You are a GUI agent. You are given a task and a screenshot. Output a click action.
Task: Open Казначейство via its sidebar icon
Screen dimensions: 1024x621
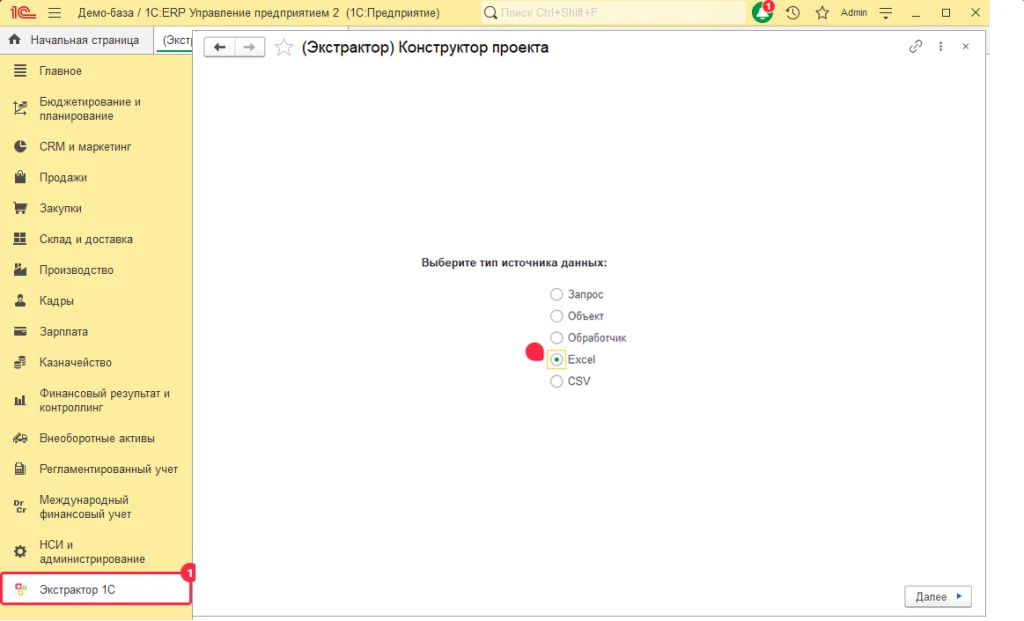tap(21, 362)
